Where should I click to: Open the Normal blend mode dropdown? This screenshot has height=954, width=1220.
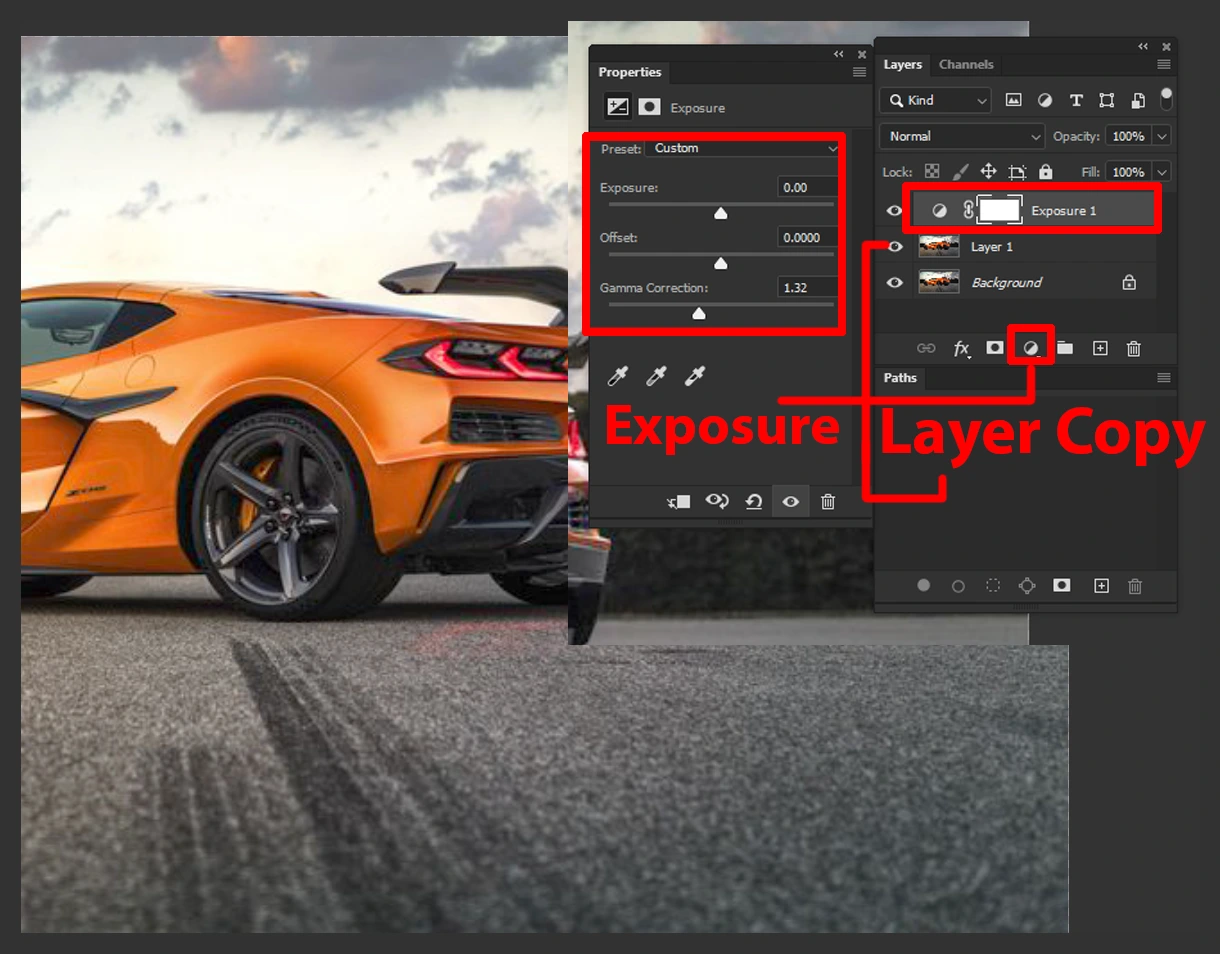(963, 136)
